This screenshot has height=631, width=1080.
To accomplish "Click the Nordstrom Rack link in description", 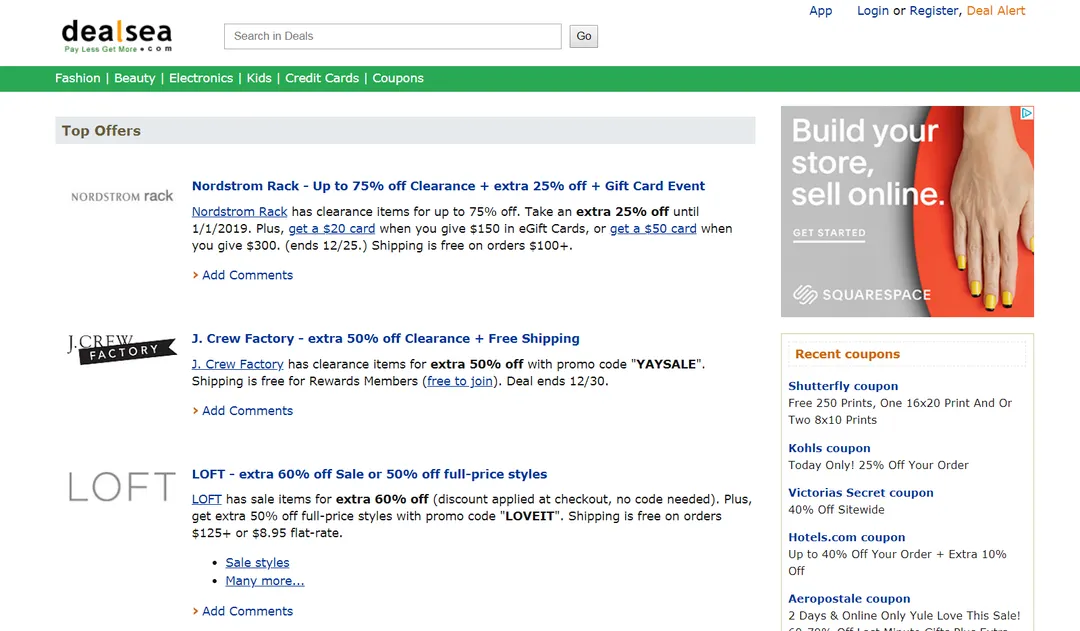I will click(239, 211).
